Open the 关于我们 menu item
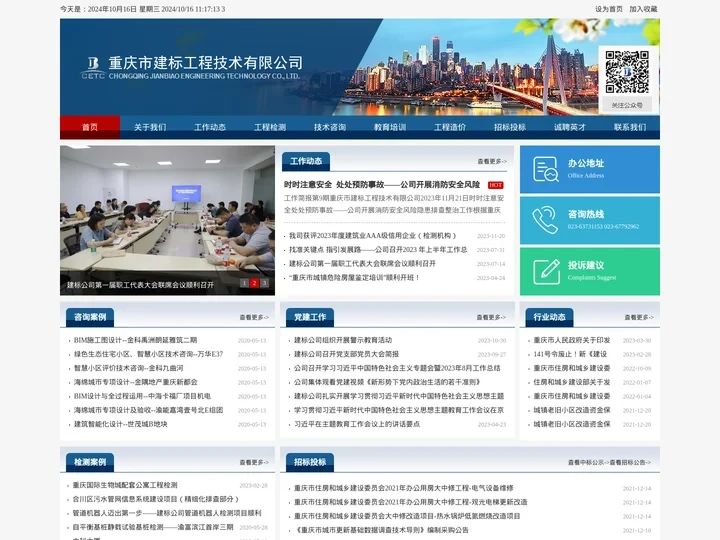This screenshot has height=540, width=720. [150, 127]
